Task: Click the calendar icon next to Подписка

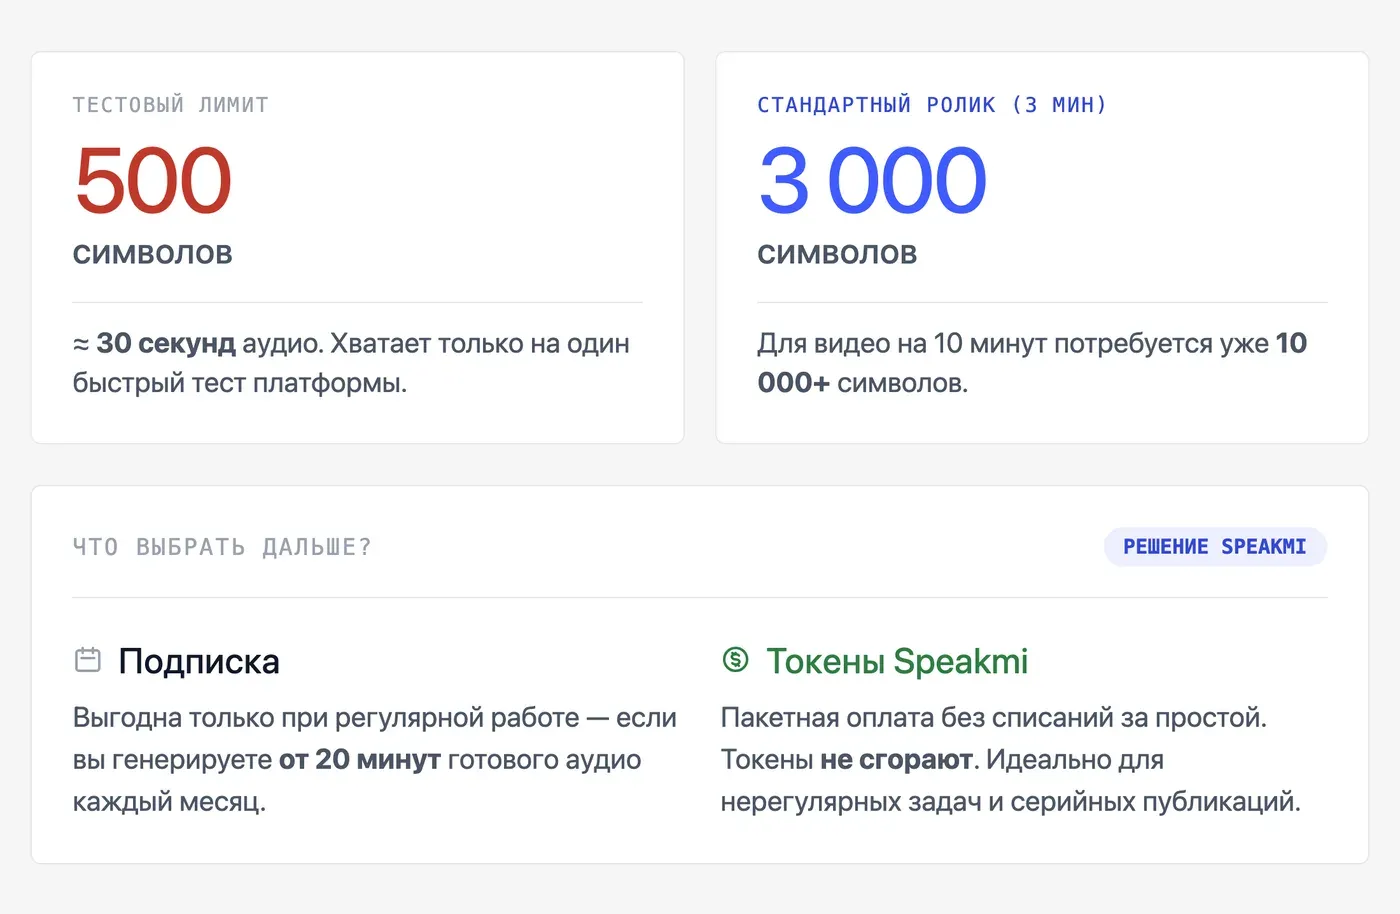Action: (x=88, y=660)
